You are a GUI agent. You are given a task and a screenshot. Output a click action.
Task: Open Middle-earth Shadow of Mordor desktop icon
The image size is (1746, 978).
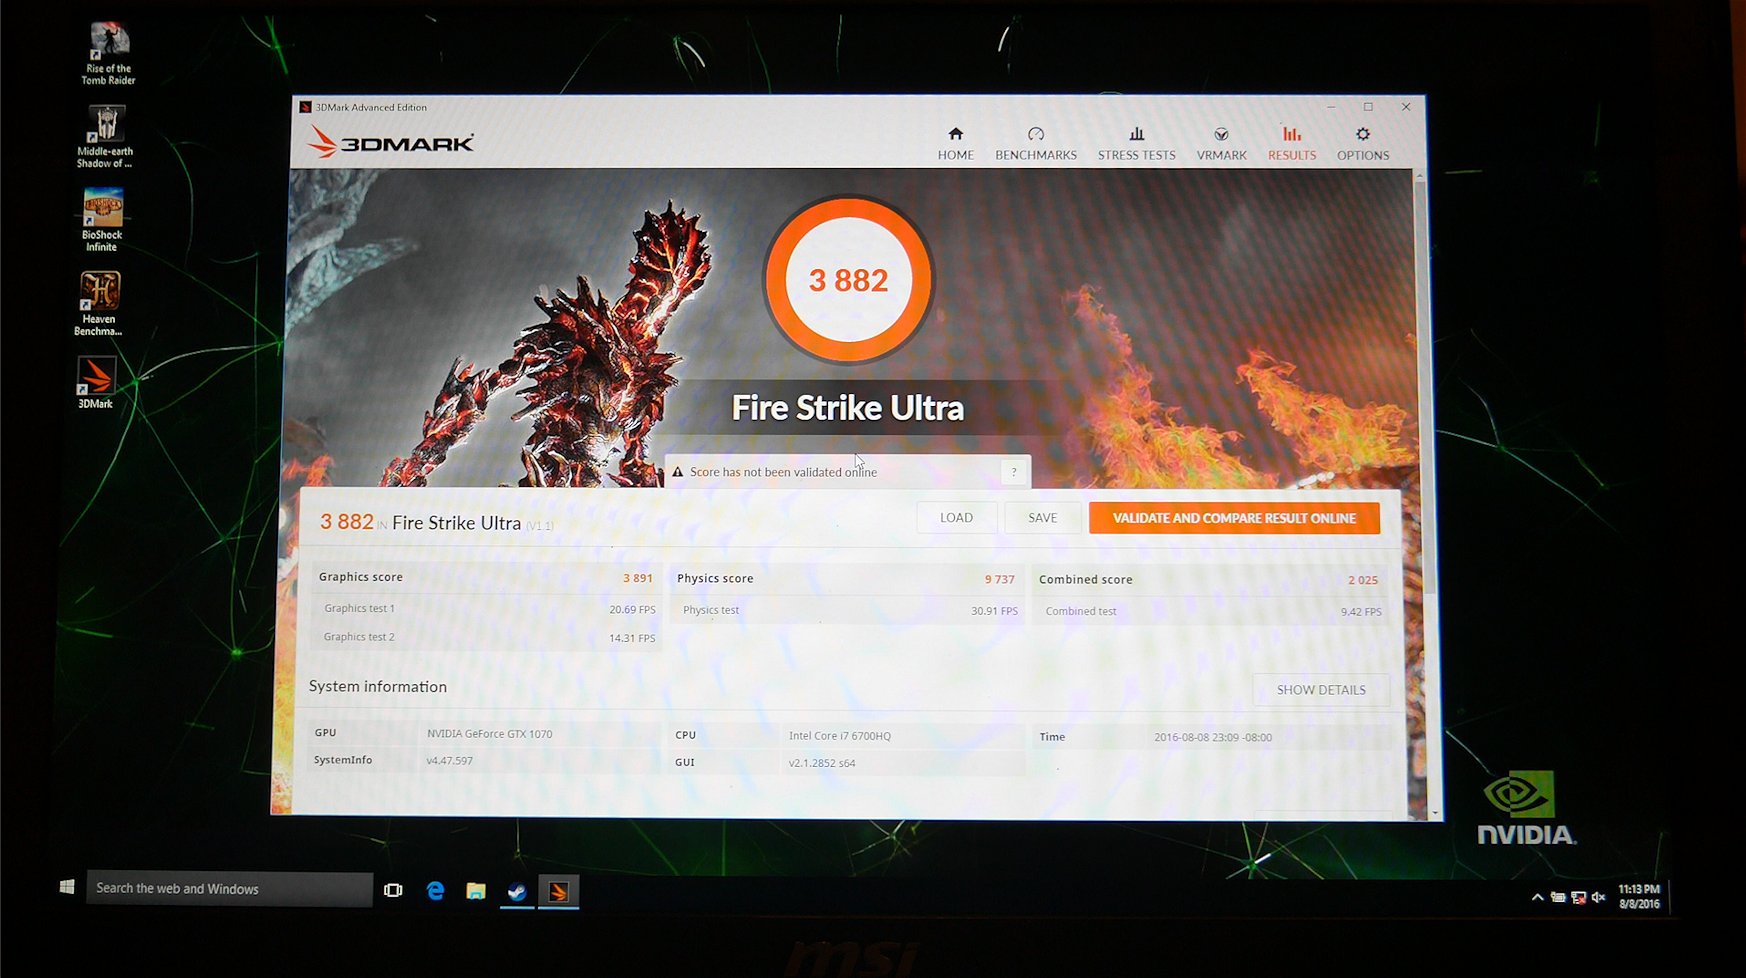(x=105, y=137)
